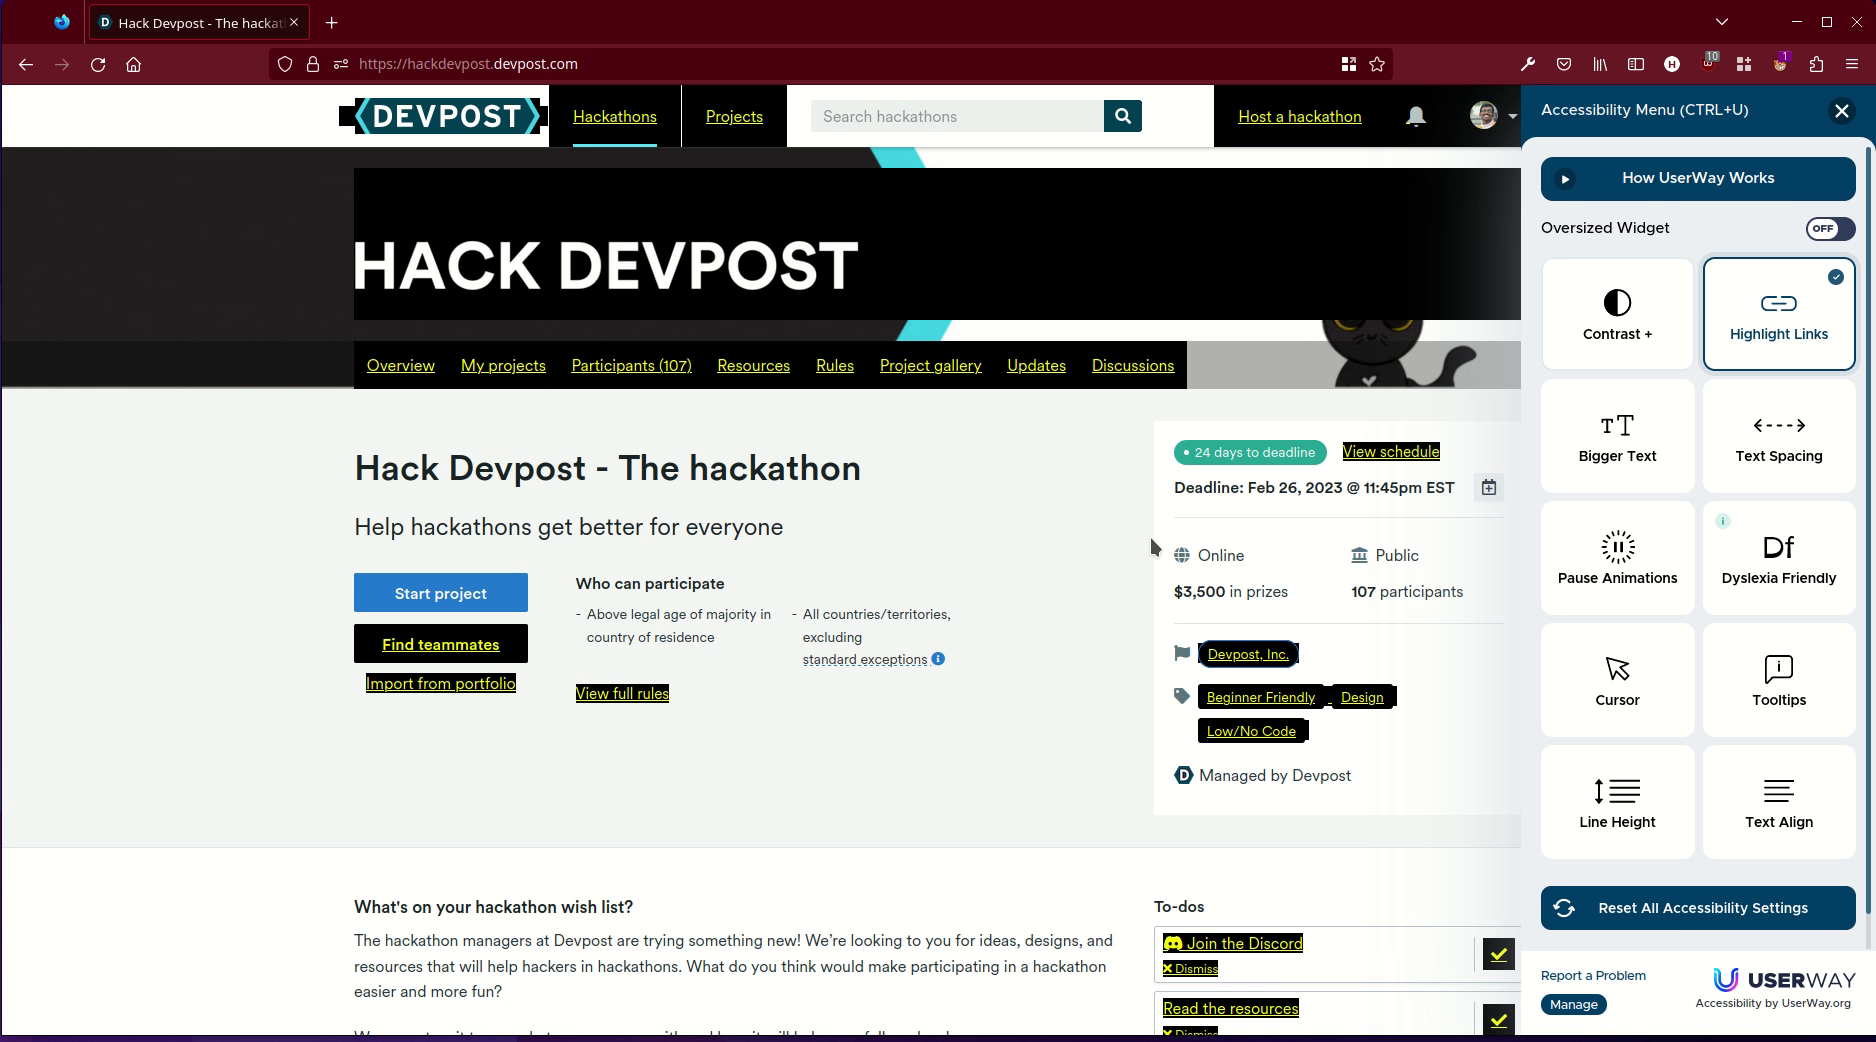Activate Pause Animations
Screen dimensions: 1876x1042
coord(1616,557)
